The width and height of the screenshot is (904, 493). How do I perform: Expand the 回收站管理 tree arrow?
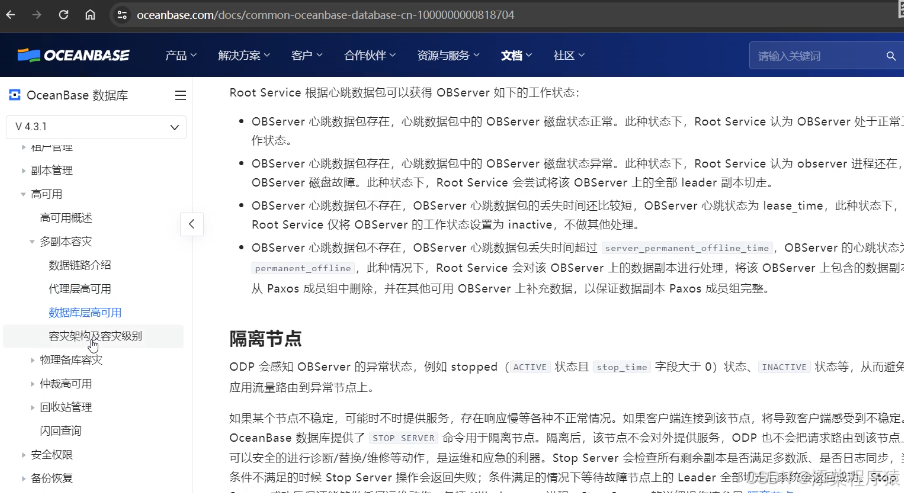tap(32, 407)
